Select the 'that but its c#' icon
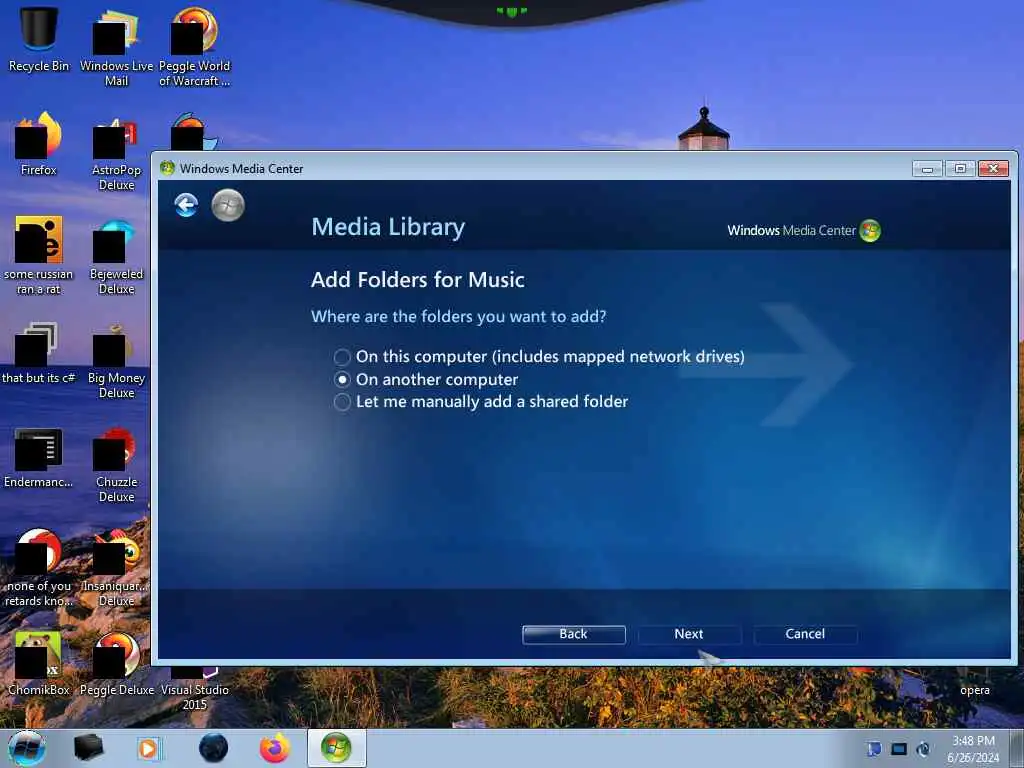 39,353
